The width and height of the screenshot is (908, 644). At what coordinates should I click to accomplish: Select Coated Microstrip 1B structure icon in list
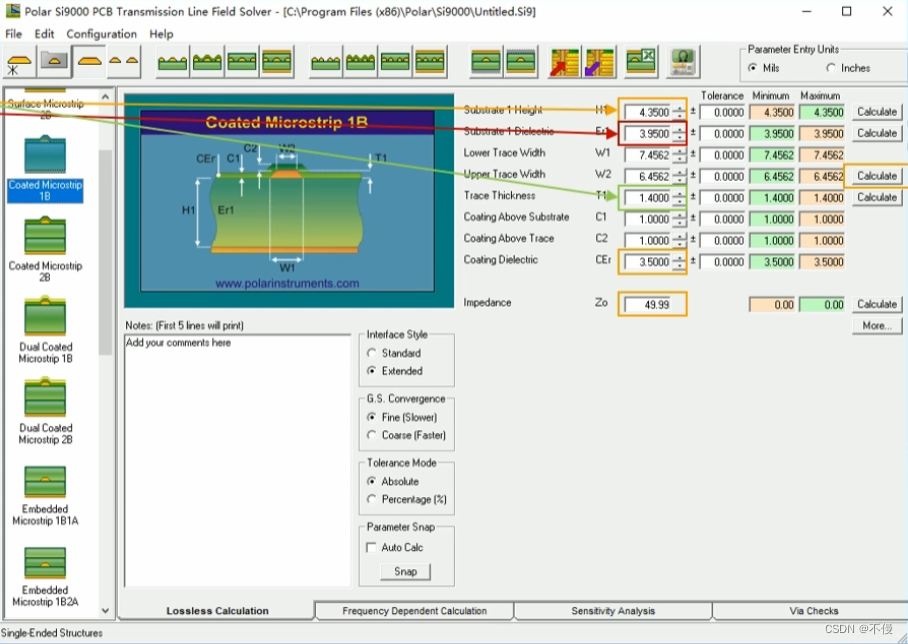[45, 155]
